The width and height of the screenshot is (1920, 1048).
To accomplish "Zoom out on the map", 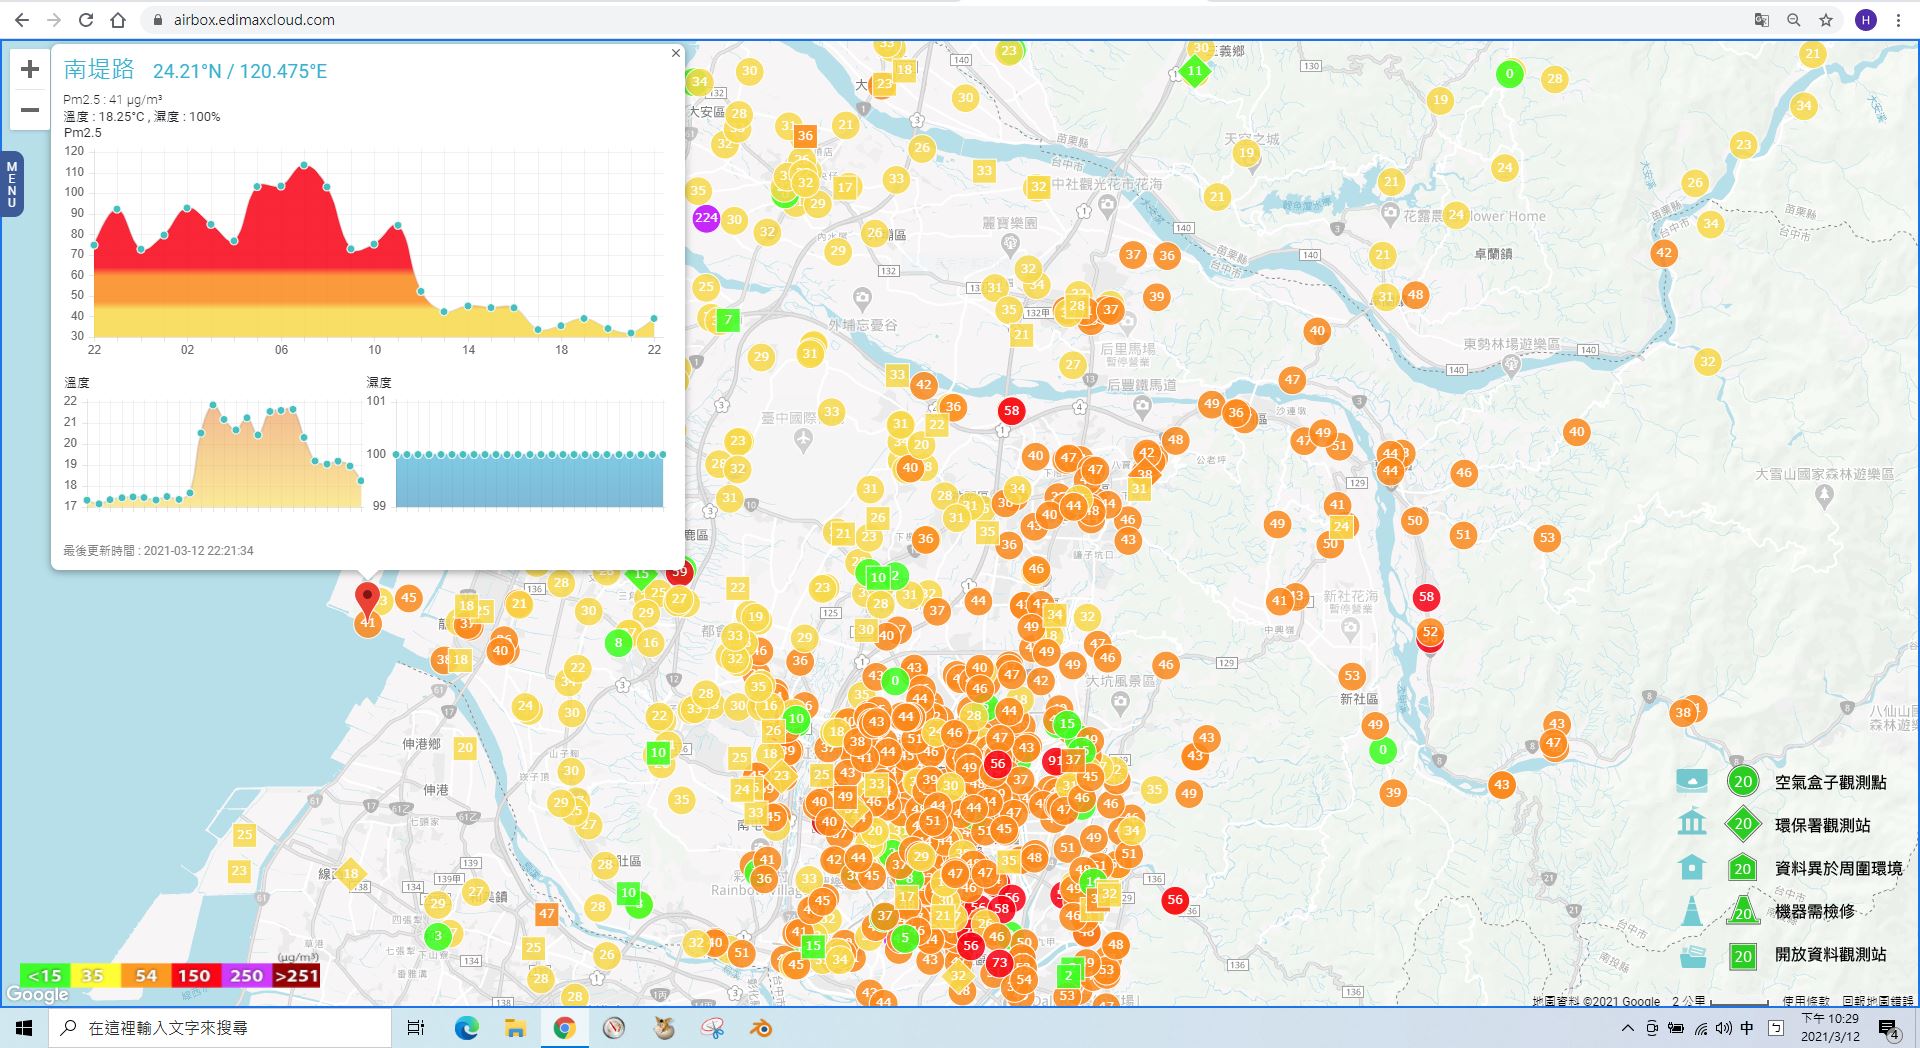I will click(29, 109).
